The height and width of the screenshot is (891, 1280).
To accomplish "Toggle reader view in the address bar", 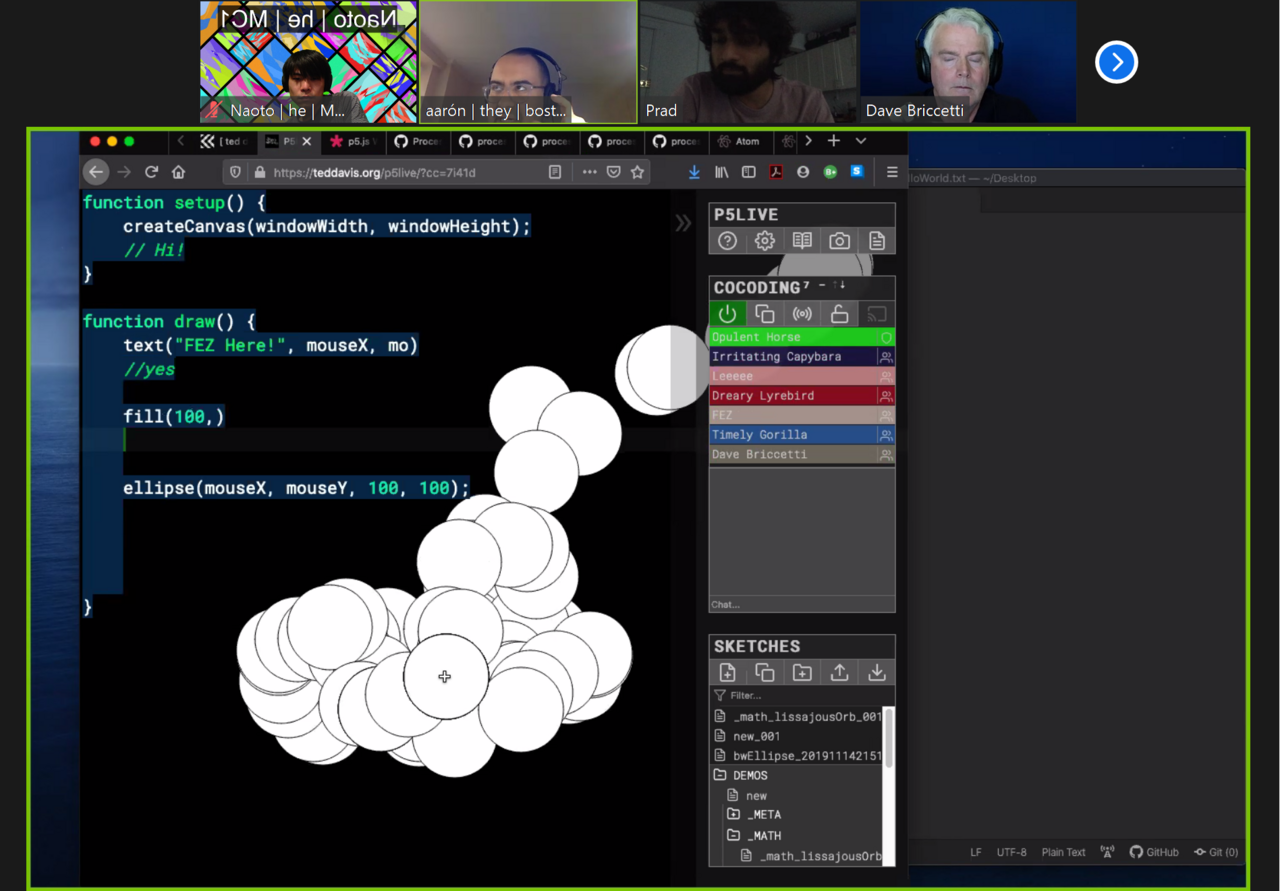I will pyautogui.click(x=555, y=172).
